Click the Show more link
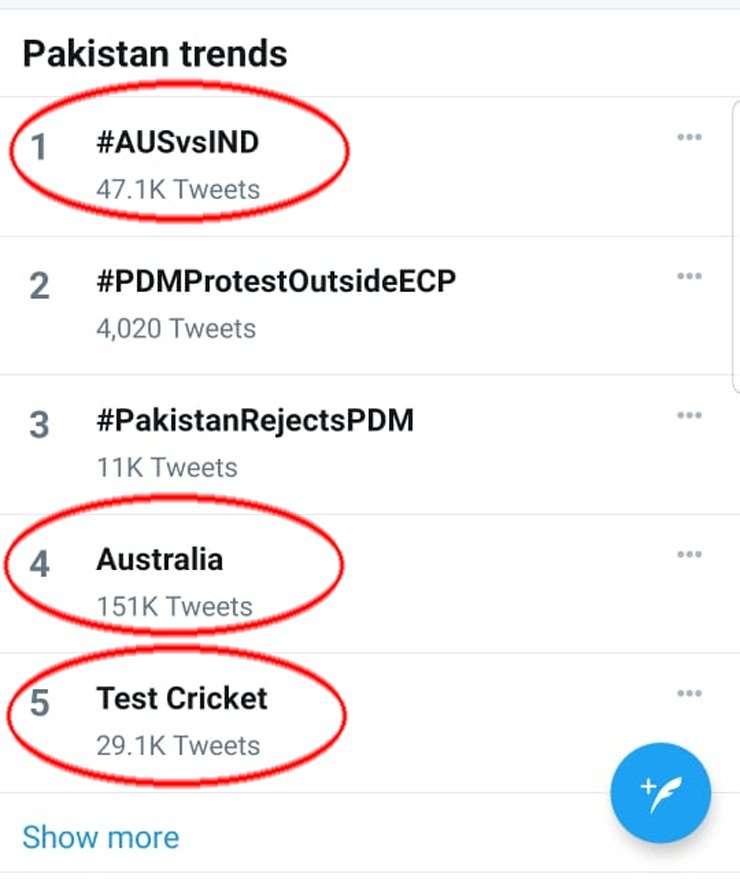Viewport: 740px width, 881px height. pos(100,837)
